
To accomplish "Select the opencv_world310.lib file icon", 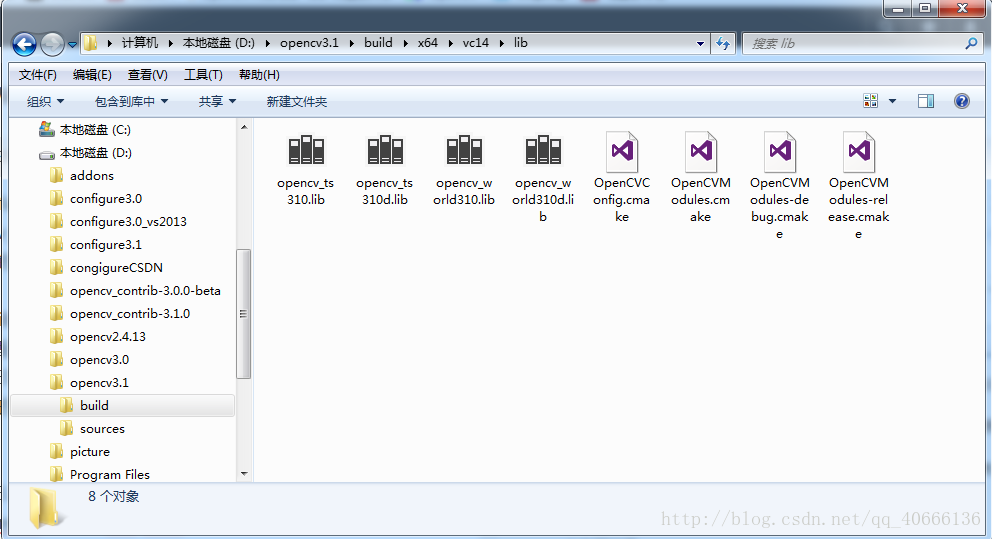I will (x=464, y=151).
